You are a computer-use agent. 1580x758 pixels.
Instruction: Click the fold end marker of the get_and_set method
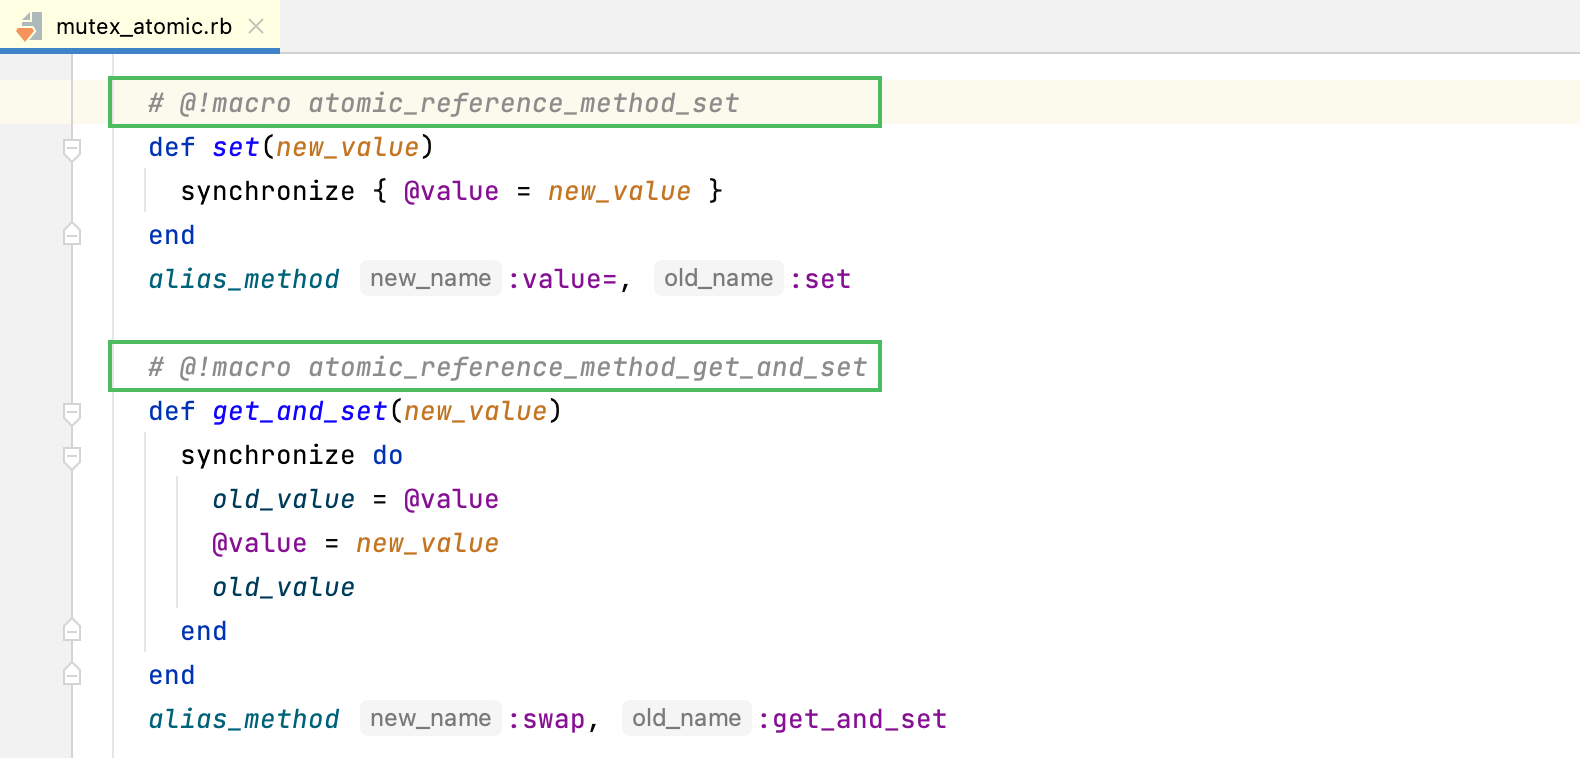click(72, 675)
